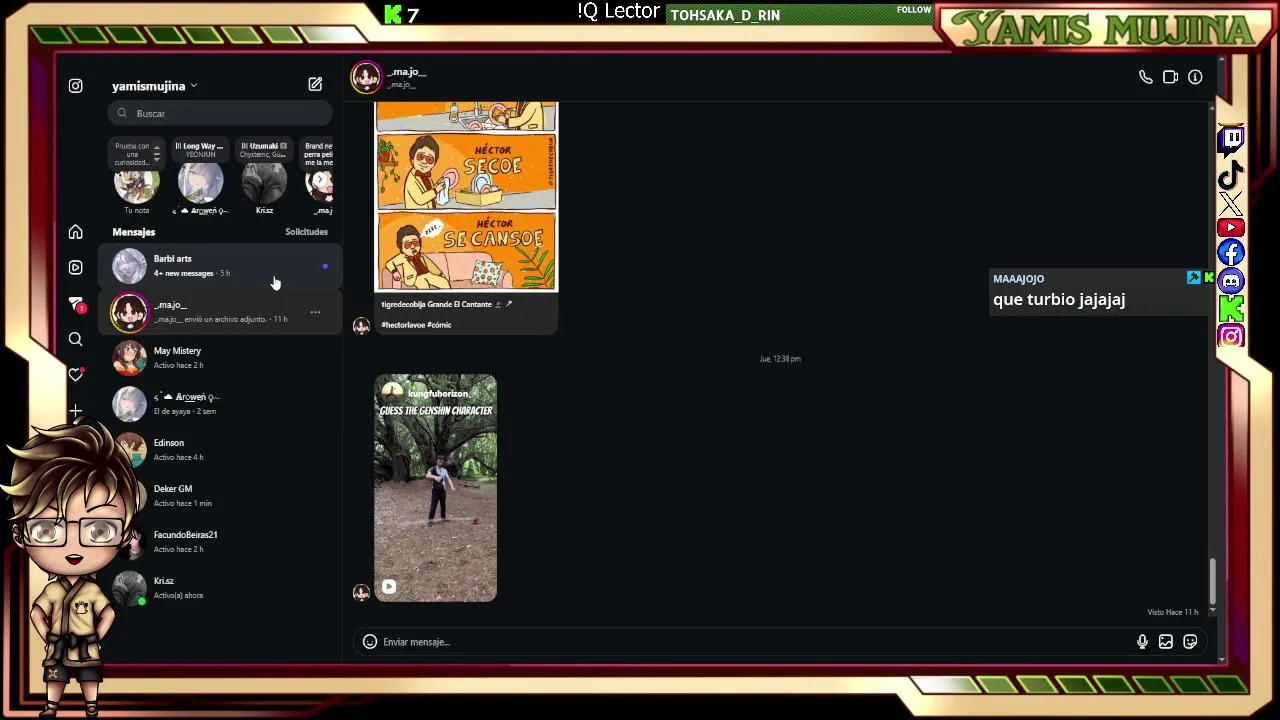This screenshot has width=1280, height=720.
Task: Open the Solicitudes message requests
Action: pos(306,232)
